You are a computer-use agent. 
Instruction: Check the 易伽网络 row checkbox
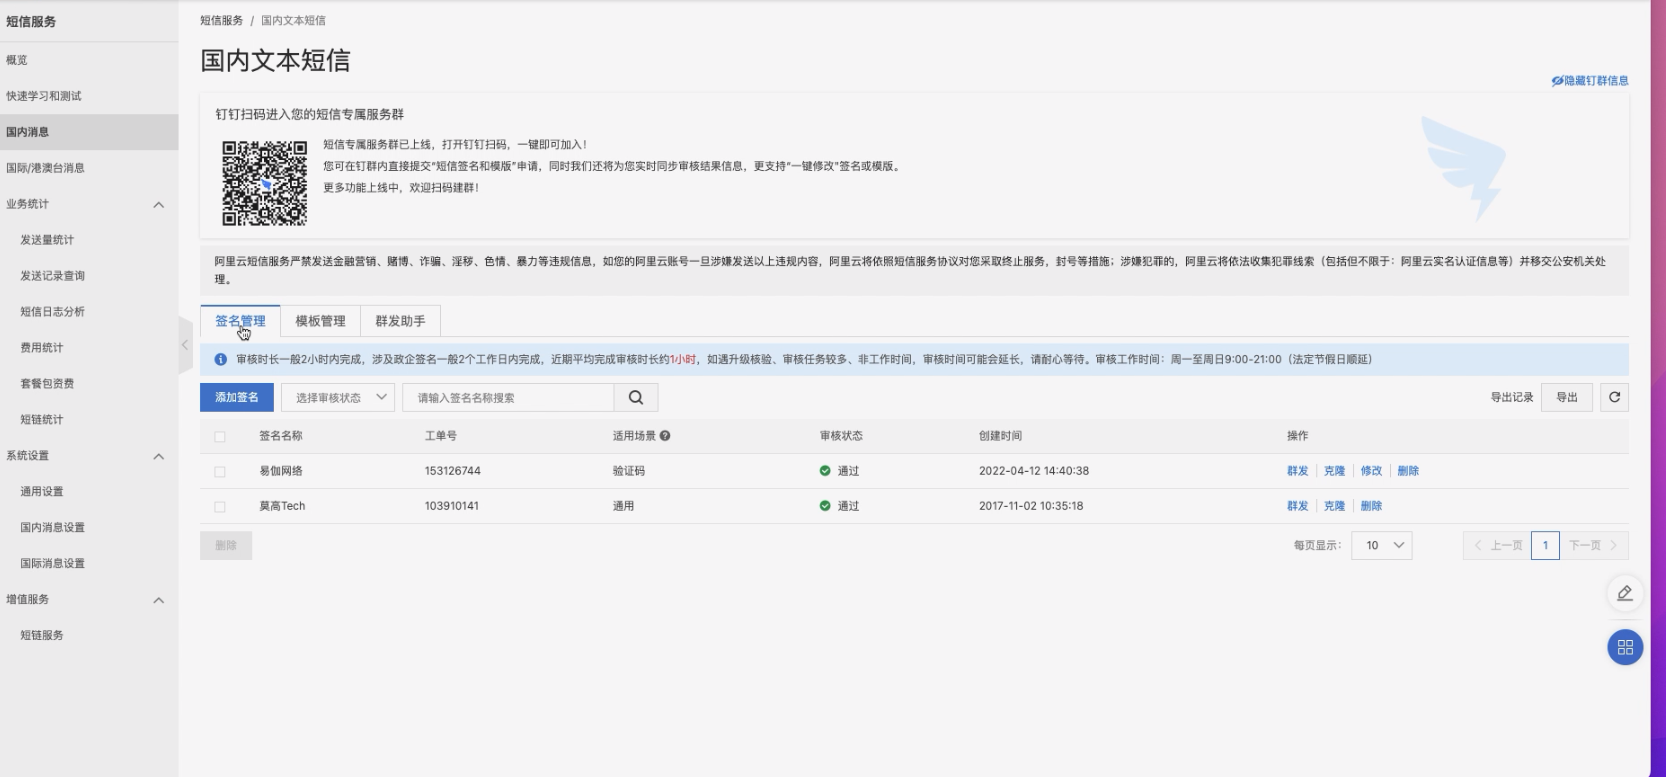[x=220, y=472]
